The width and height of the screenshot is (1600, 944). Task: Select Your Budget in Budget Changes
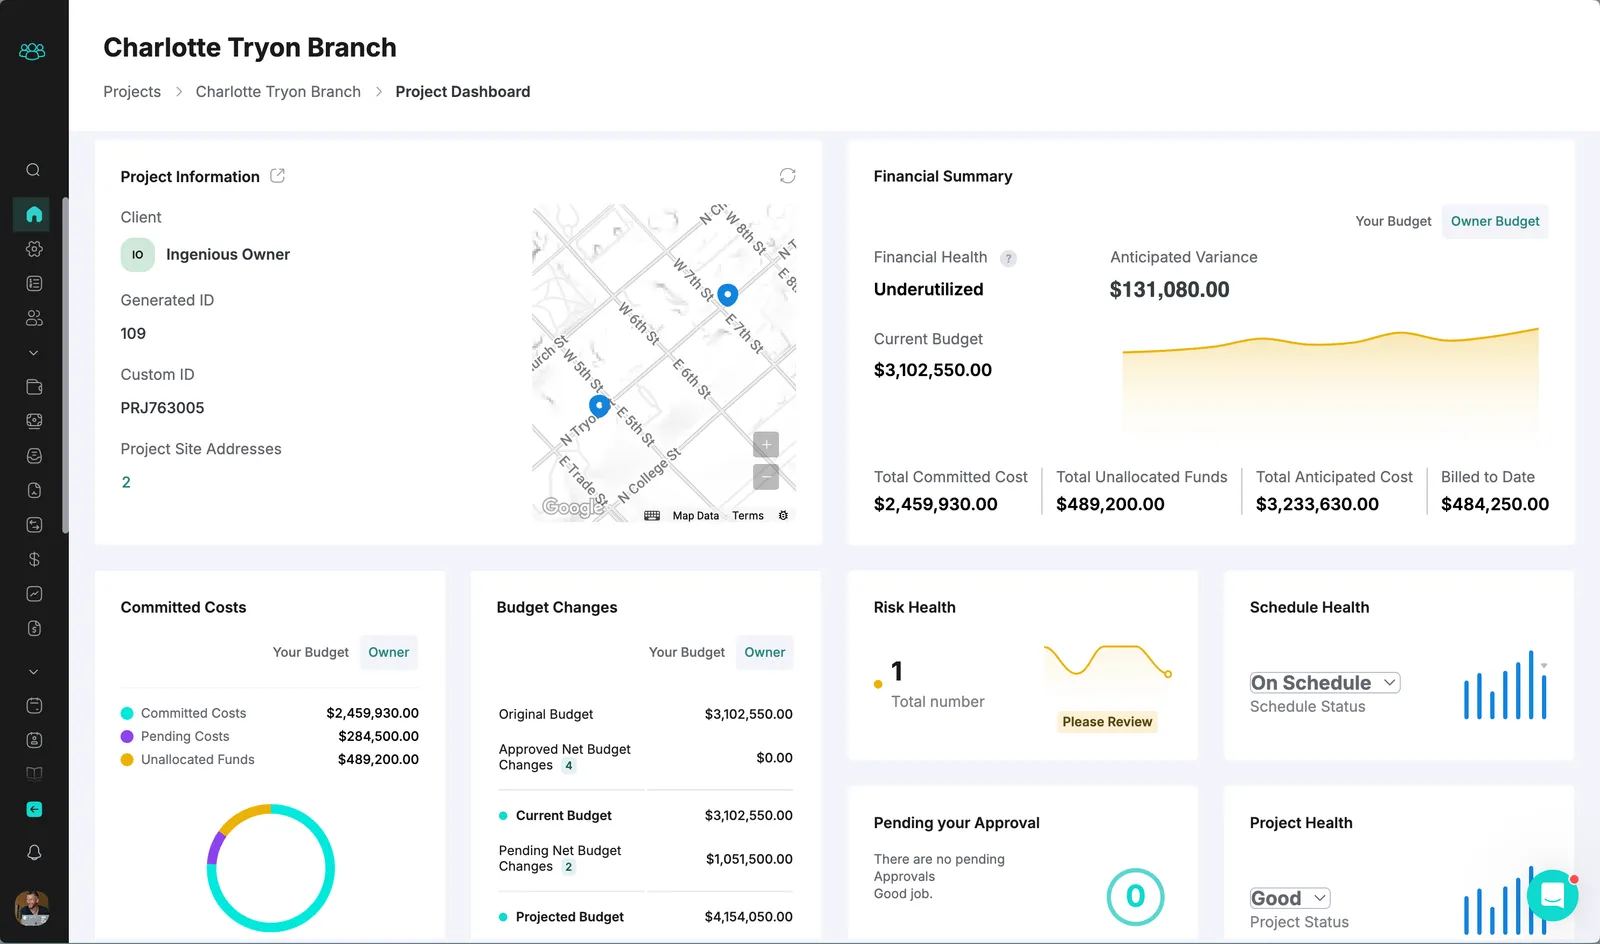[687, 652]
